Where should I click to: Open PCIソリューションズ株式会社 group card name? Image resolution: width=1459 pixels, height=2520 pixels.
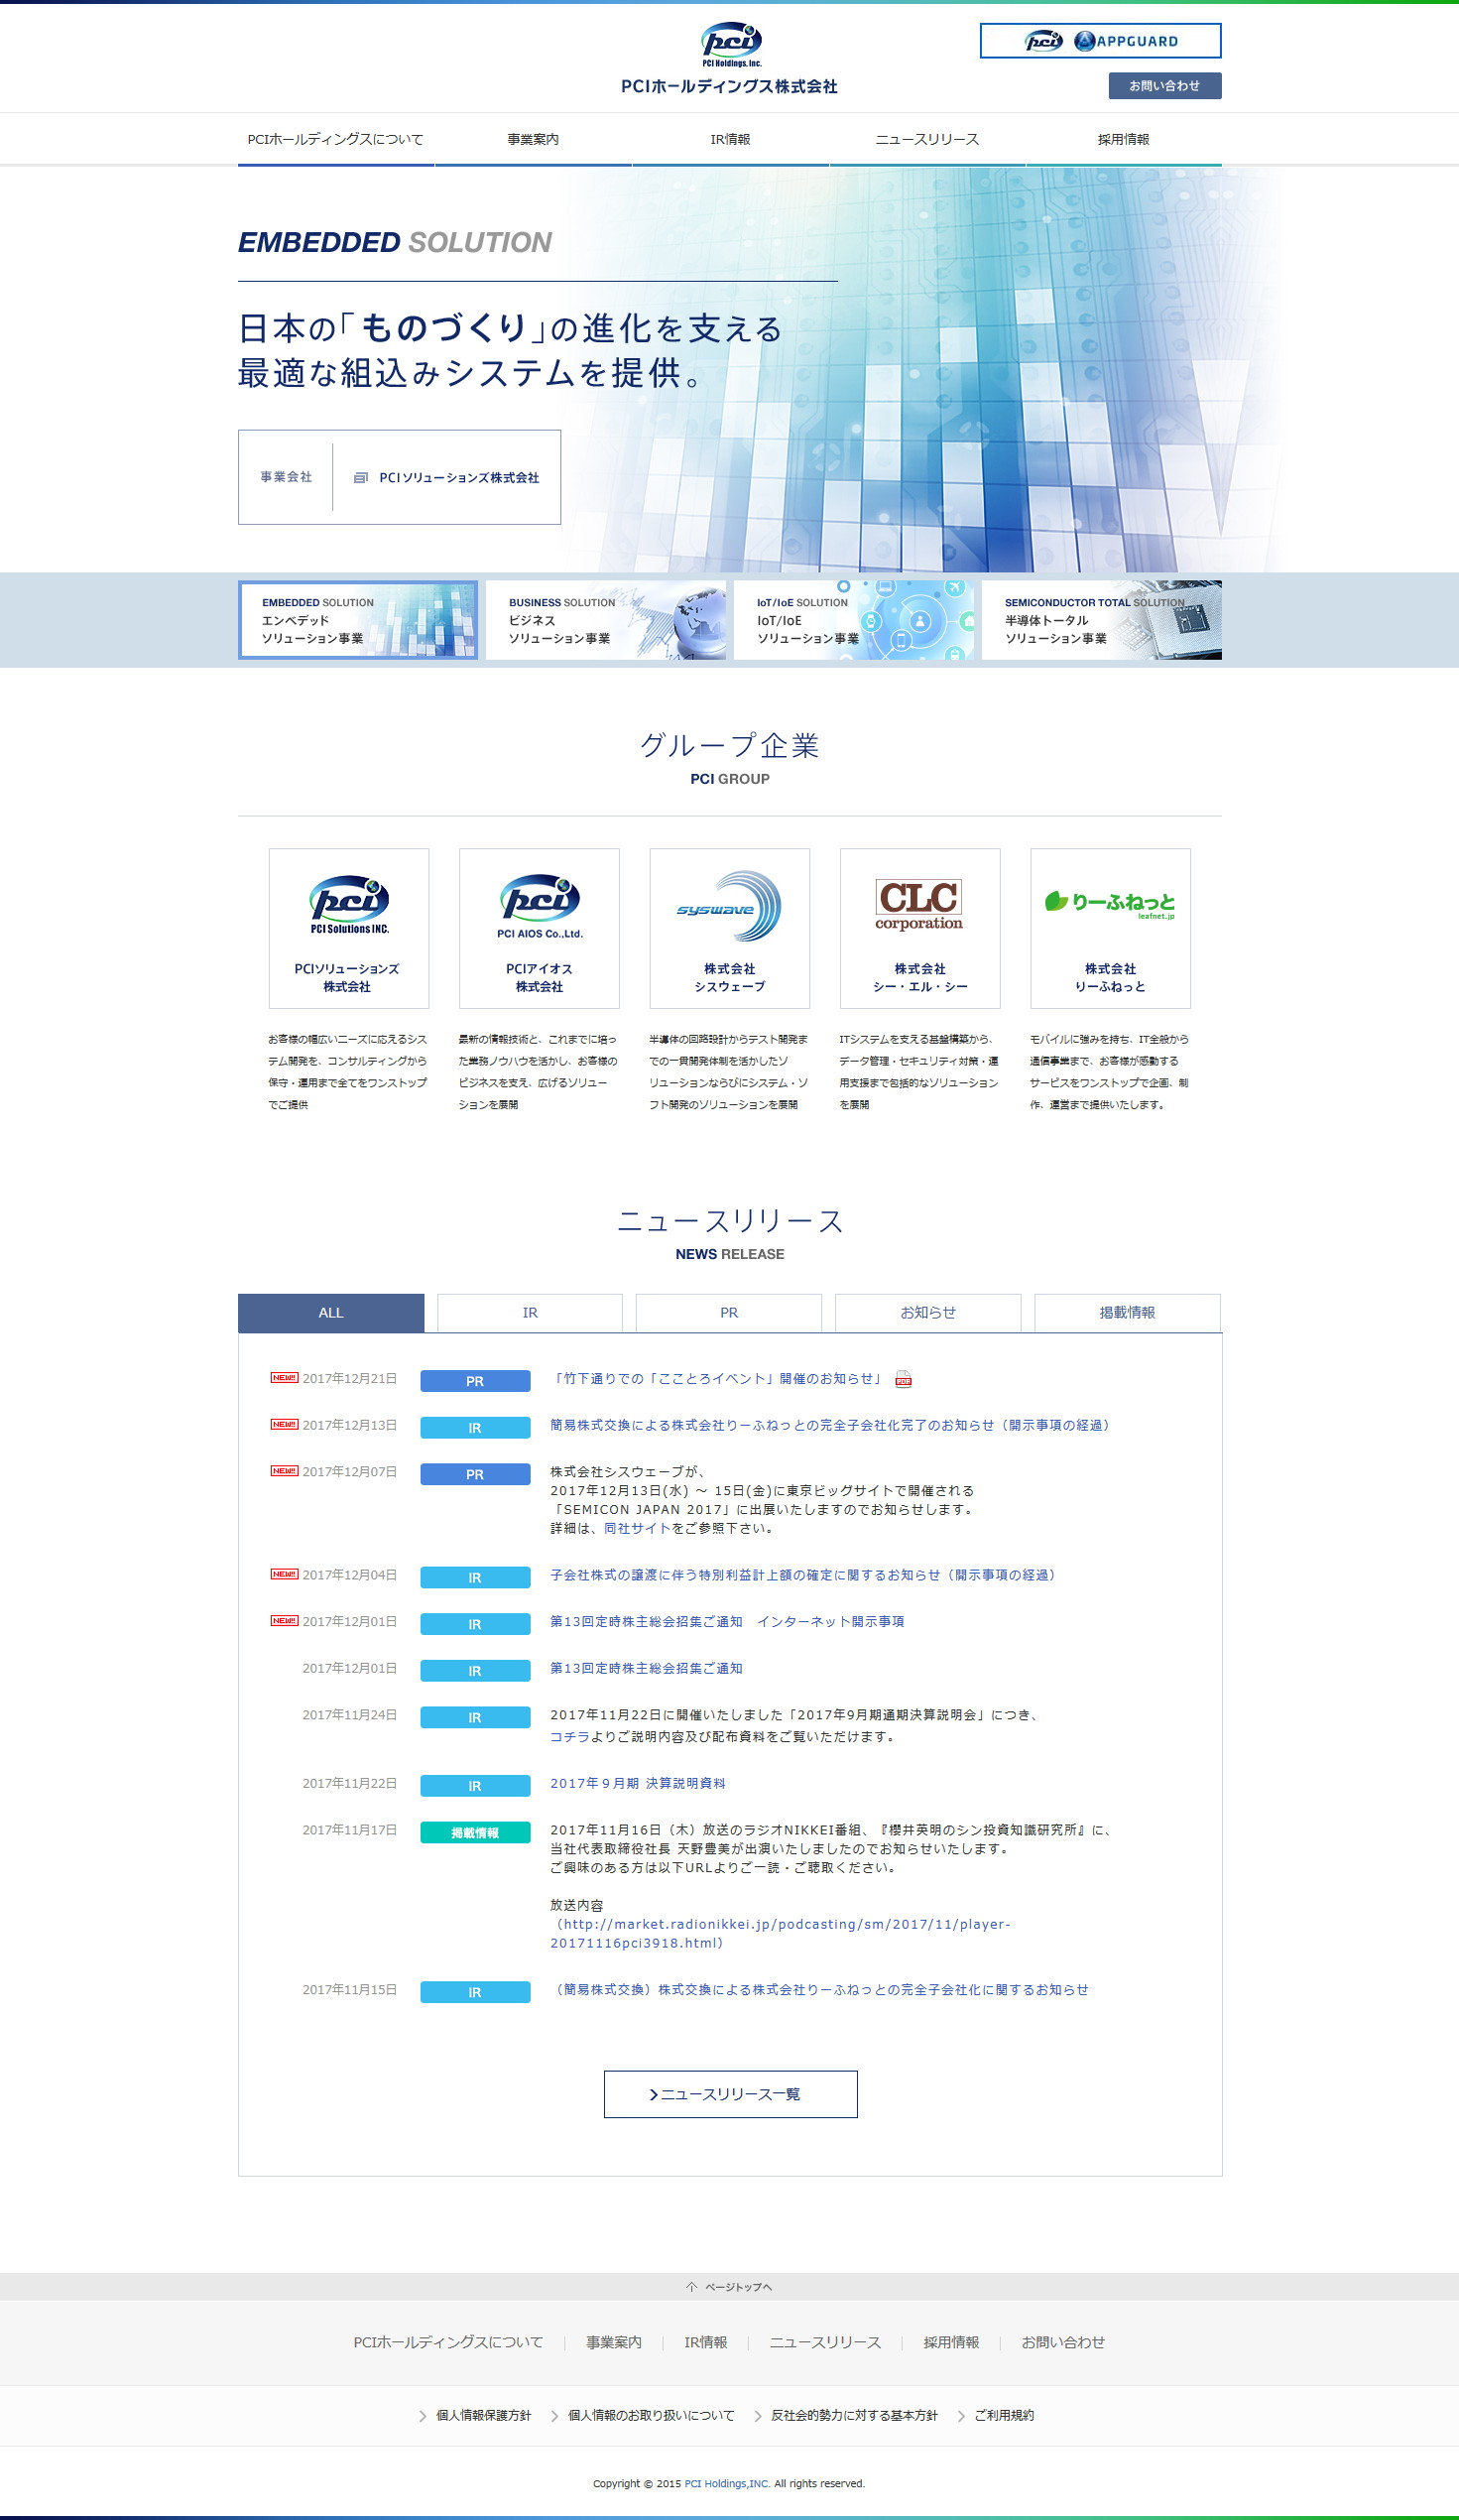(347, 978)
